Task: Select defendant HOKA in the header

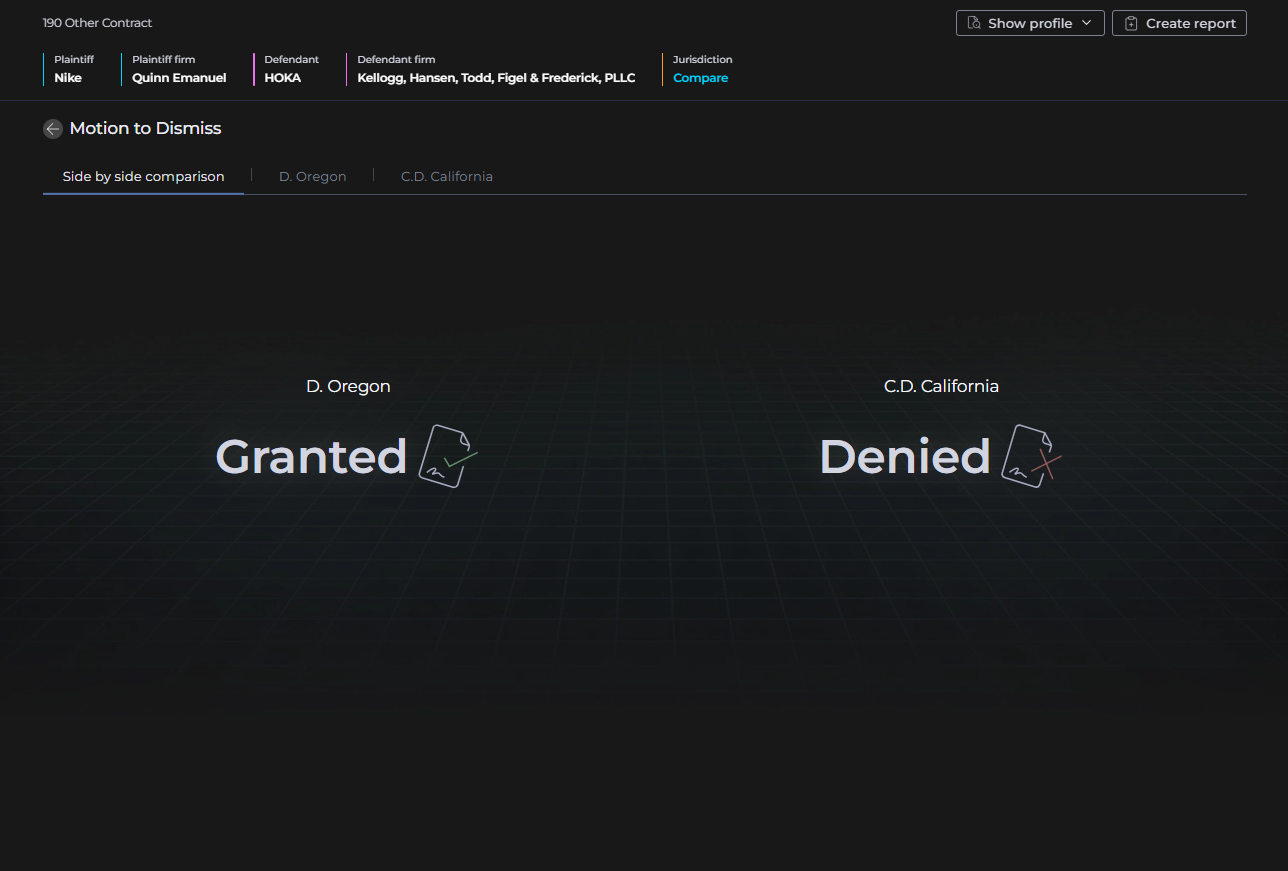Action: (x=282, y=78)
